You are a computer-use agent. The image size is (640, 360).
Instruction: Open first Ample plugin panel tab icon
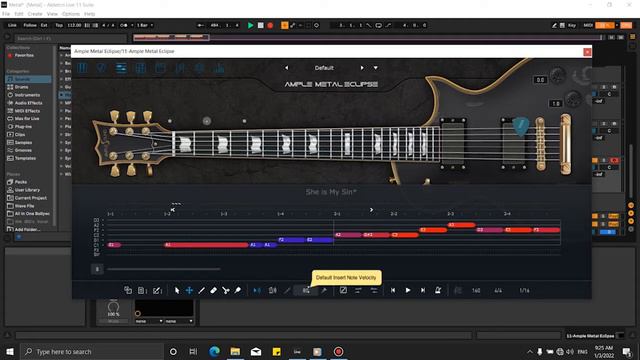click(82, 68)
